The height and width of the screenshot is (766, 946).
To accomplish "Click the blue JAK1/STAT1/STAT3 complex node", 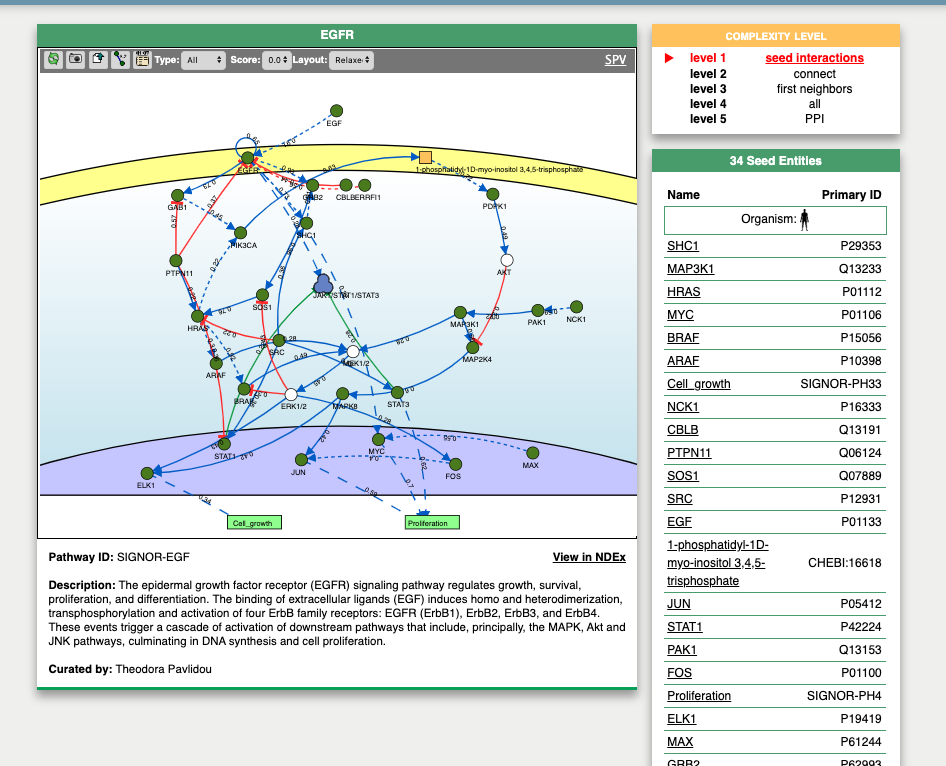I will [323, 283].
